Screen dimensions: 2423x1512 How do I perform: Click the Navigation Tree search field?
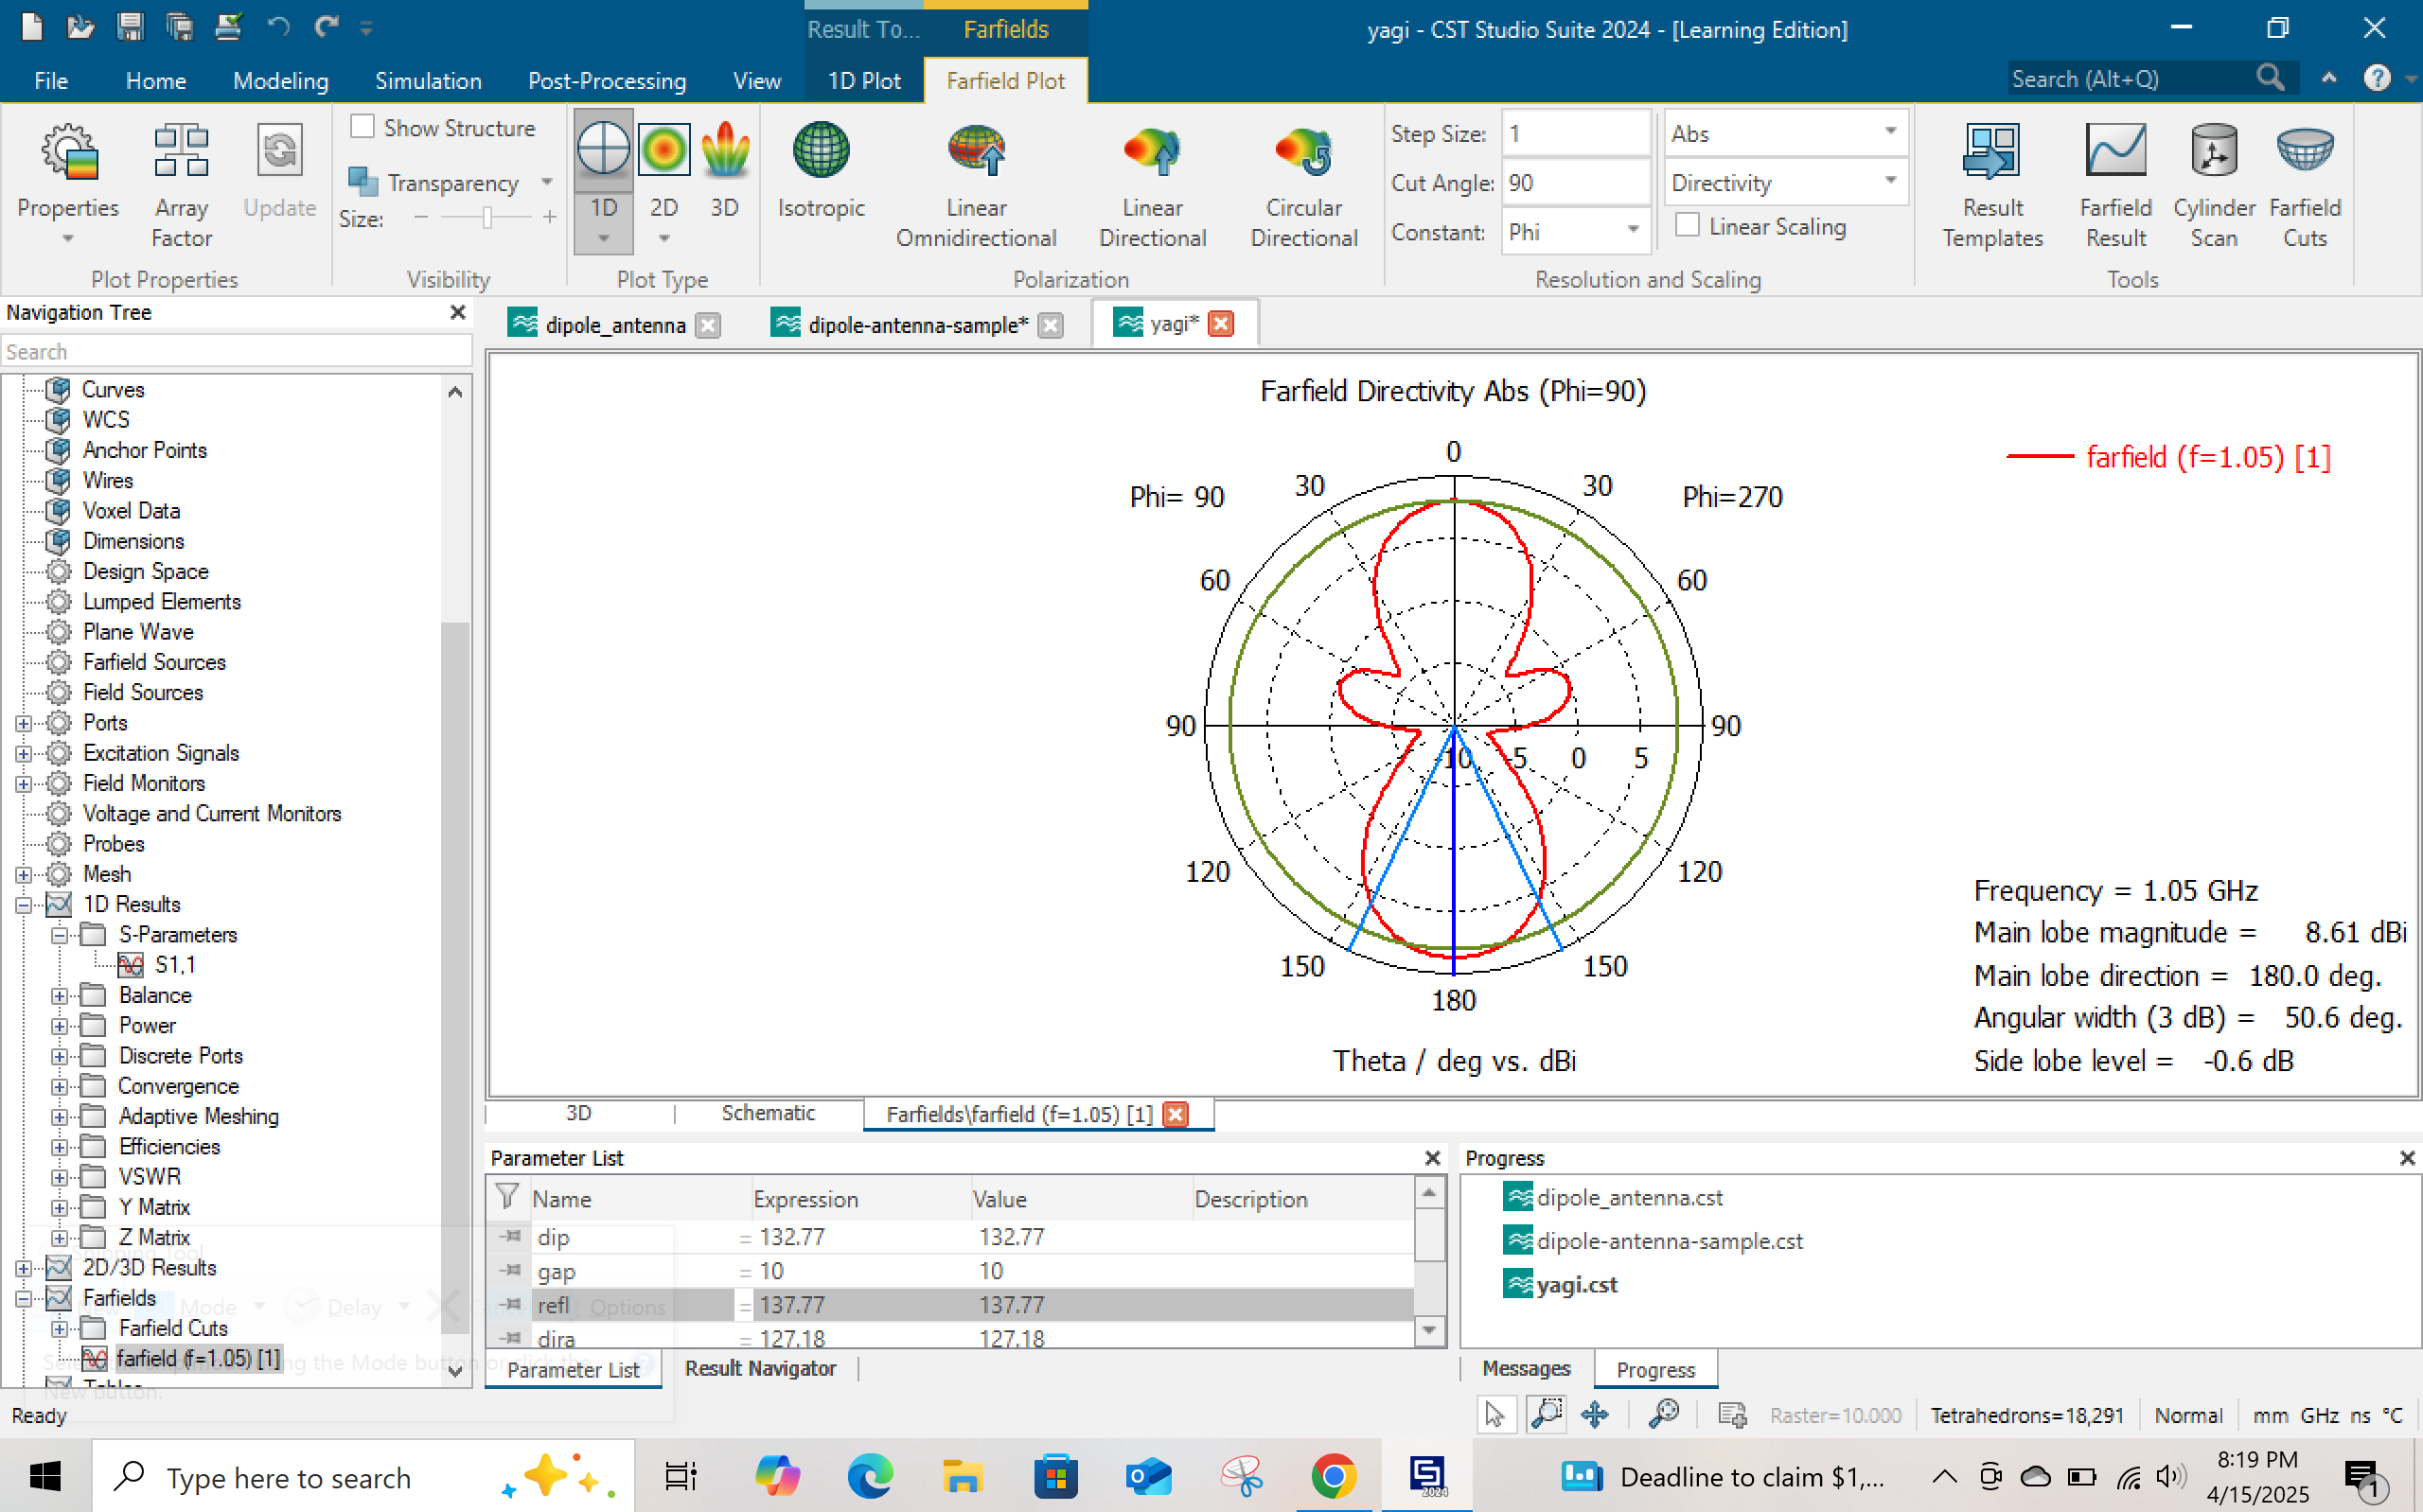click(x=237, y=351)
